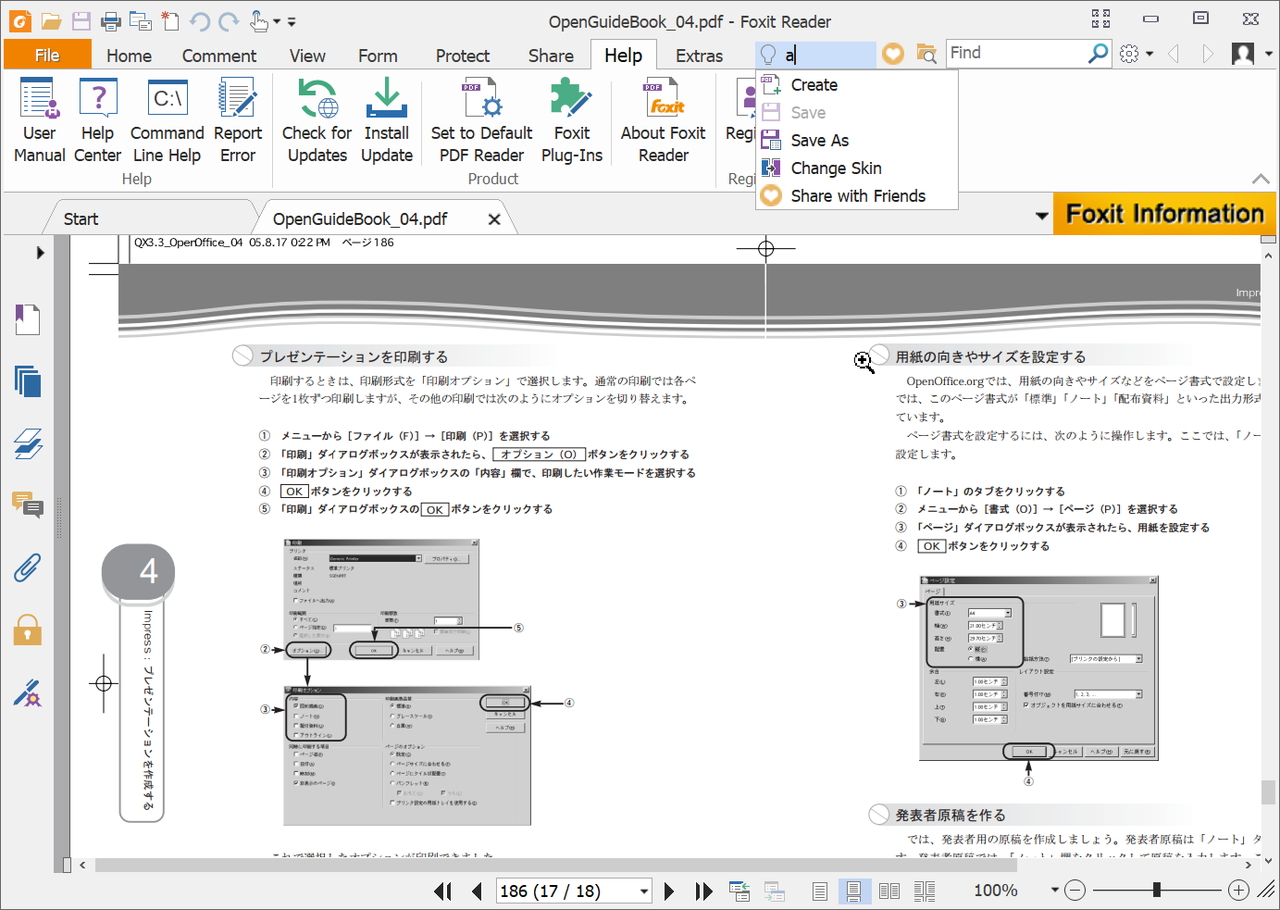Open the page number dropdown
1280x910 pixels.
tap(644, 891)
